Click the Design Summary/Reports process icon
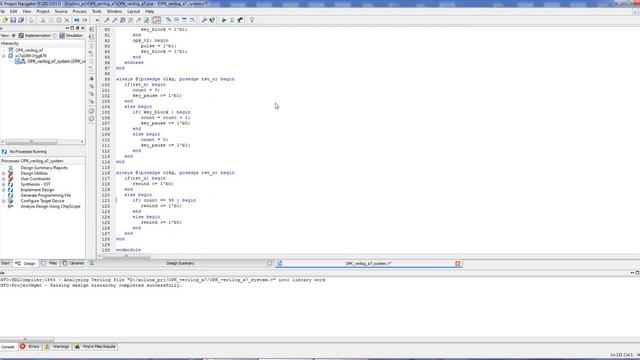Viewport: 640px width, 360px height. pyautogui.click(x=11, y=168)
